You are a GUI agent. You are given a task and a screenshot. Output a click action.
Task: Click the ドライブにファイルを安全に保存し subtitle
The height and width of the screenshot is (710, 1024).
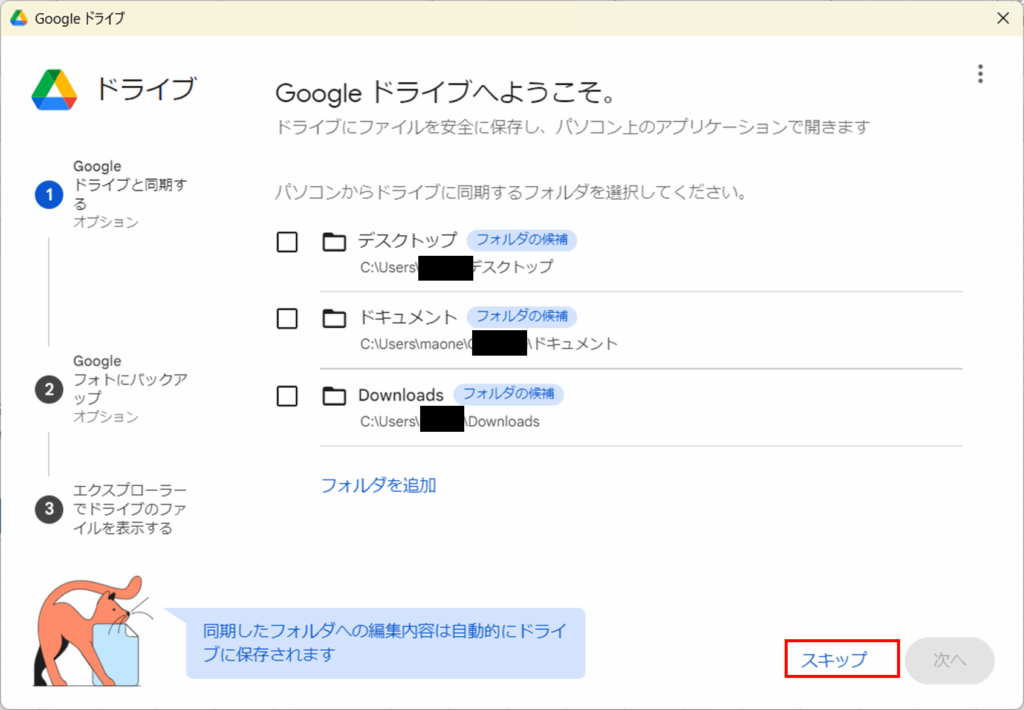pos(573,127)
